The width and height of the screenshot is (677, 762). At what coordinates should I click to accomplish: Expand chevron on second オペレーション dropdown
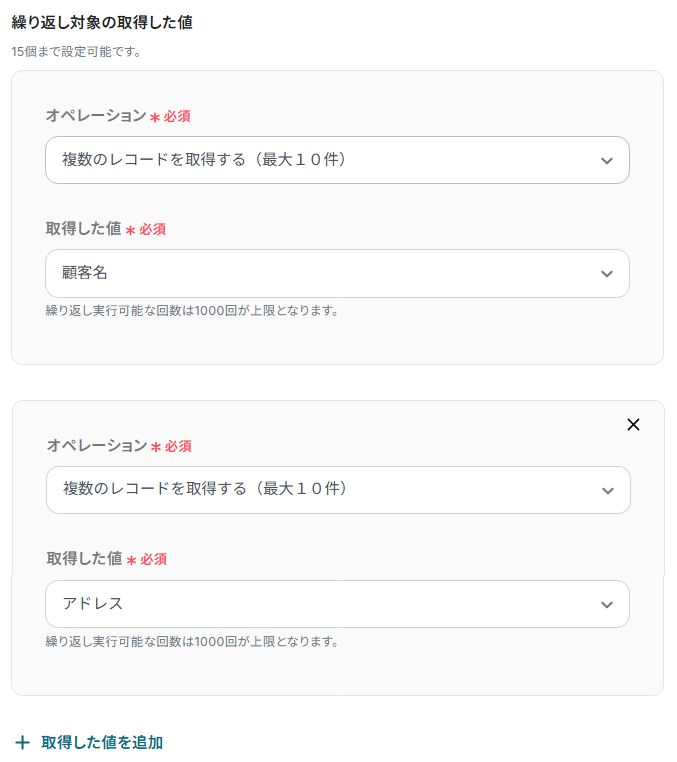click(x=607, y=491)
